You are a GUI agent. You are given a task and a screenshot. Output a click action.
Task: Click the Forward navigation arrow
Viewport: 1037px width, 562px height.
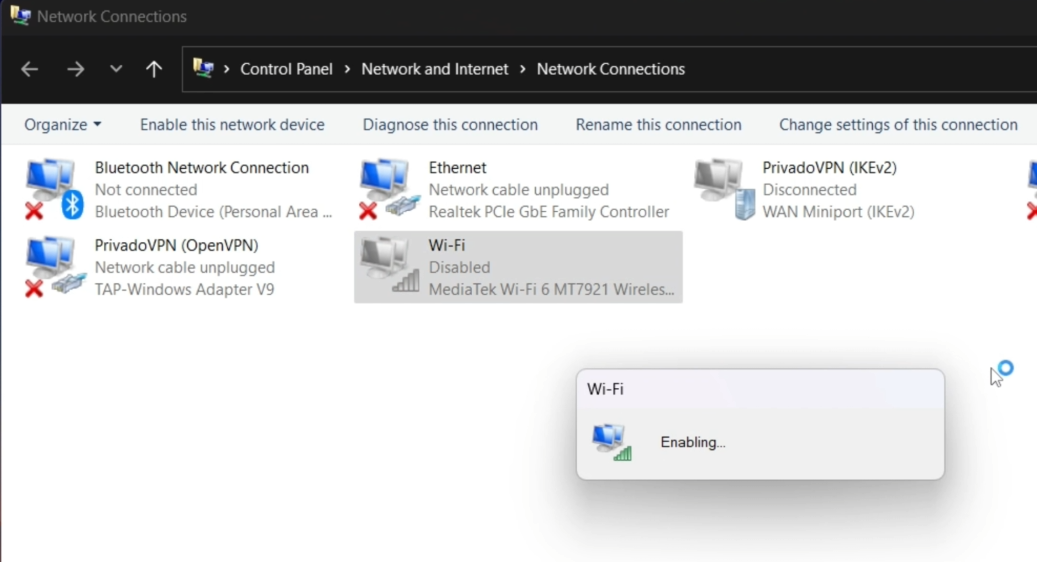coord(75,69)
